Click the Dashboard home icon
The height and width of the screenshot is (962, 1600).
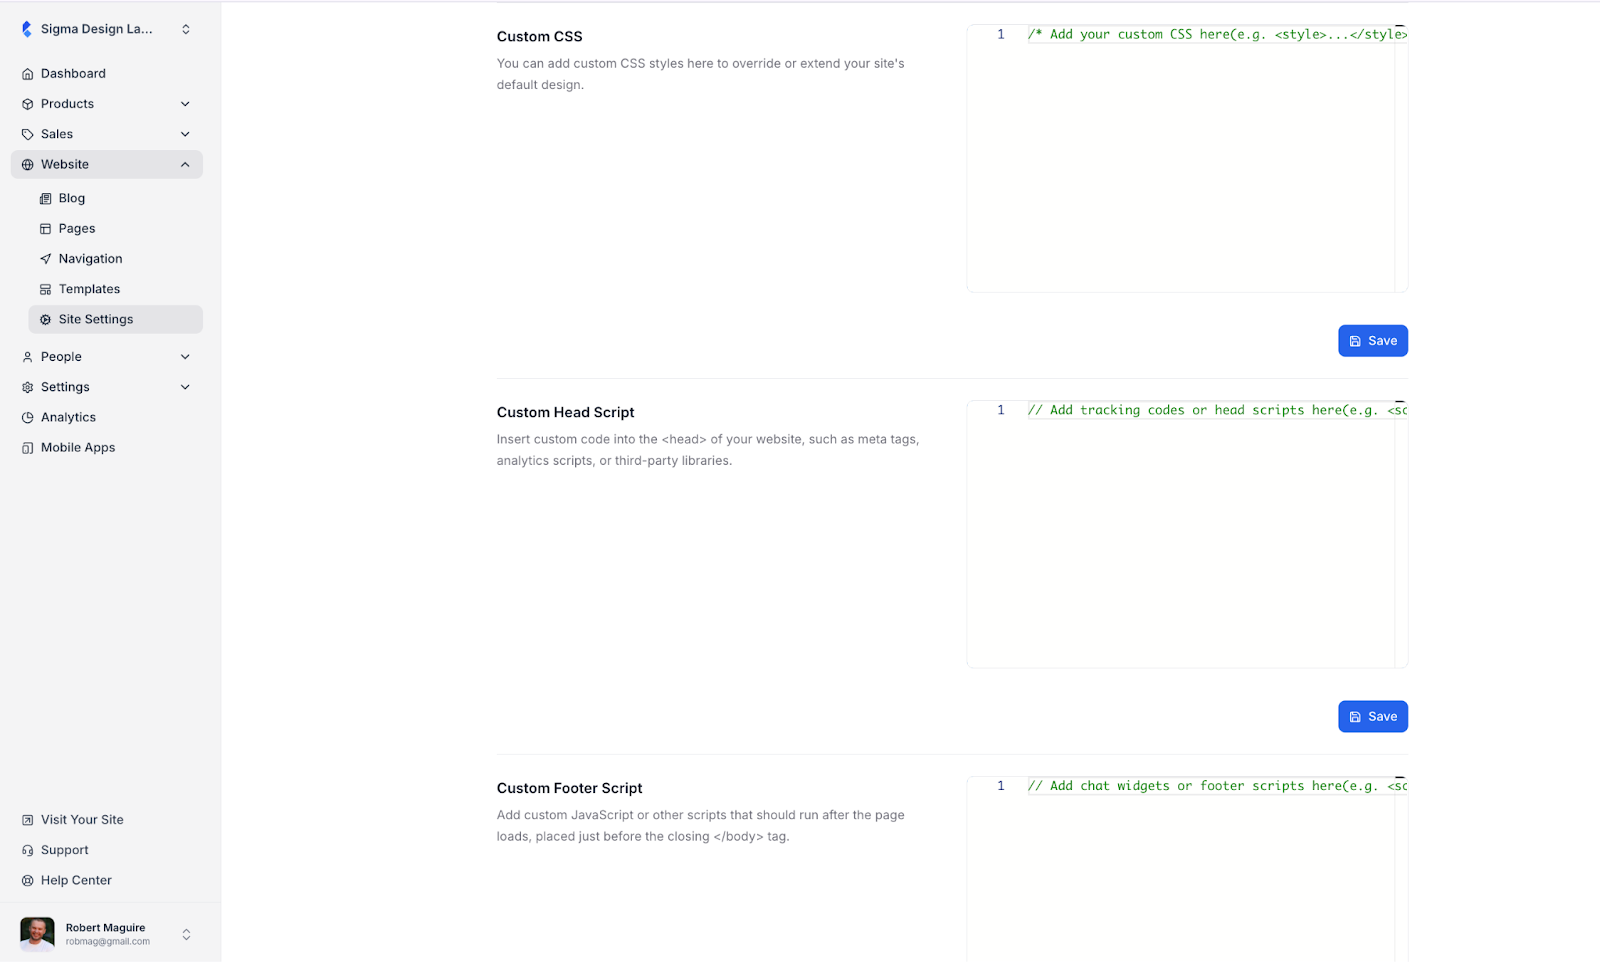point(28,74)
